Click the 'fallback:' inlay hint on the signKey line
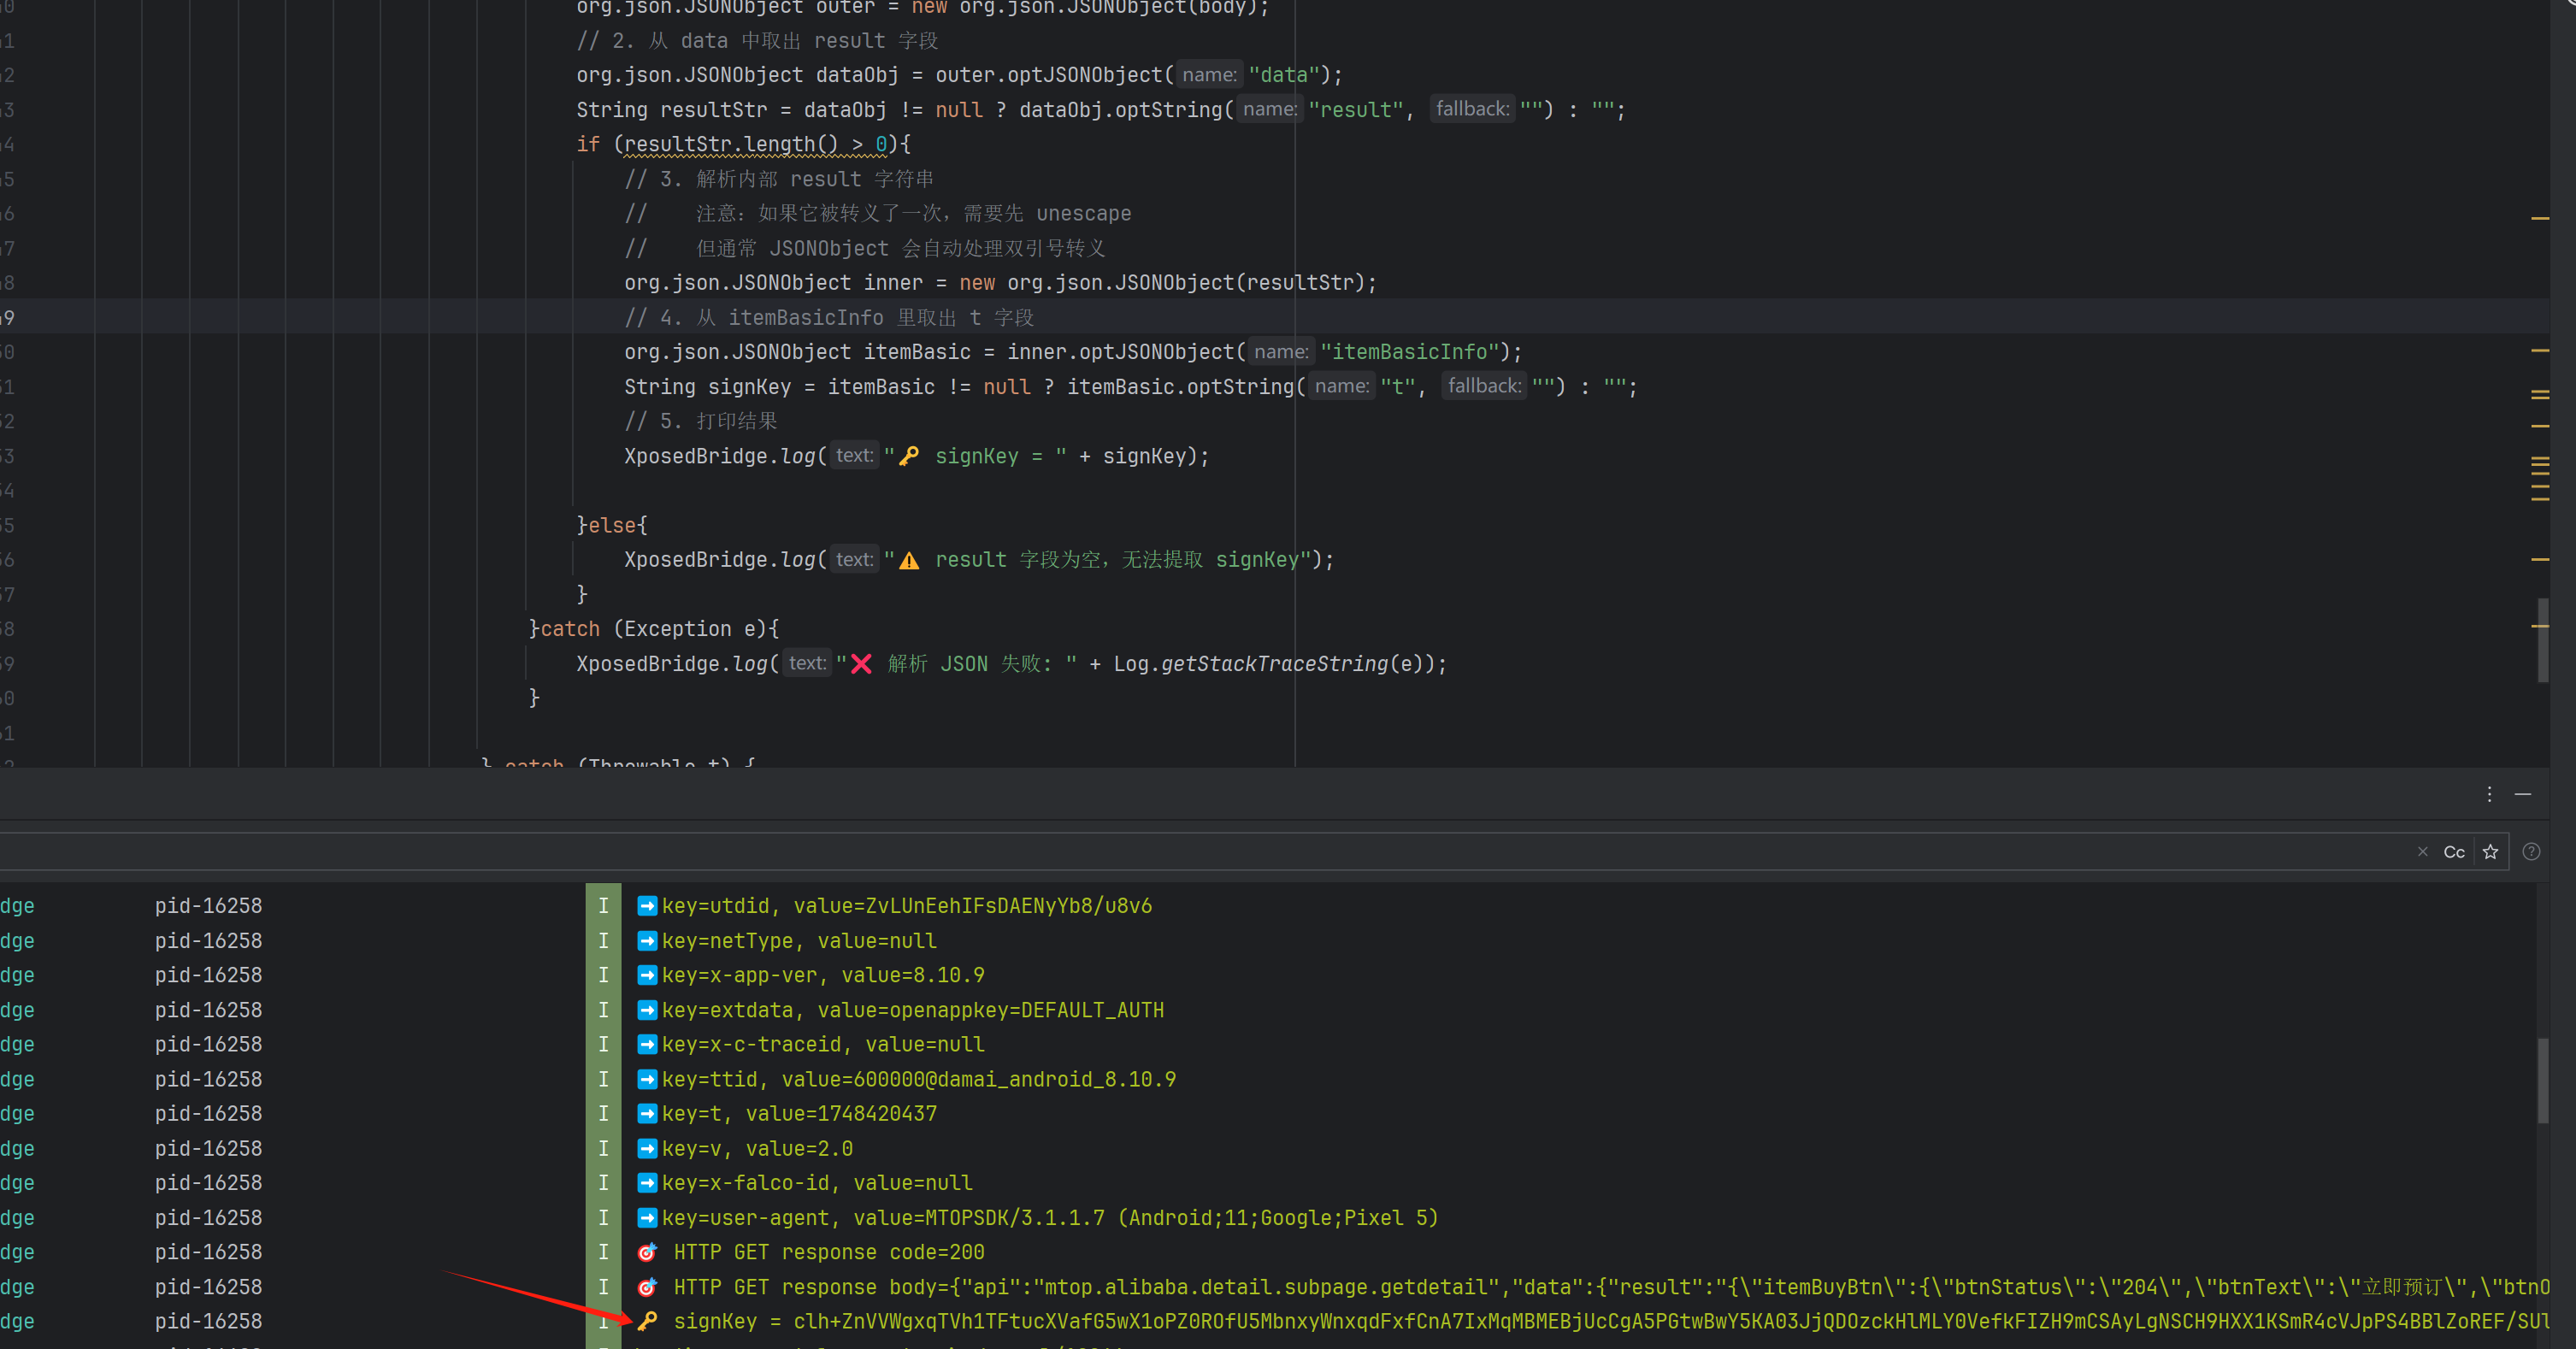 click(1484, 386)
